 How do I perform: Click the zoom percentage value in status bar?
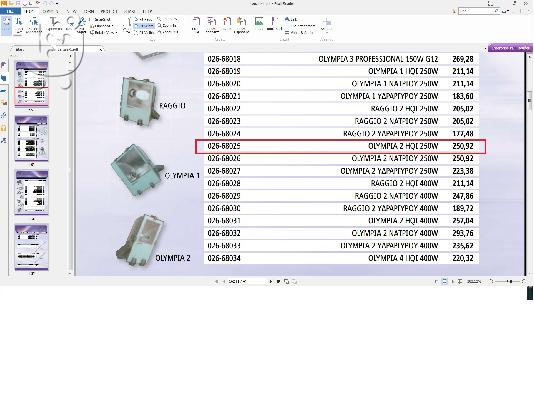pos(474,282)
